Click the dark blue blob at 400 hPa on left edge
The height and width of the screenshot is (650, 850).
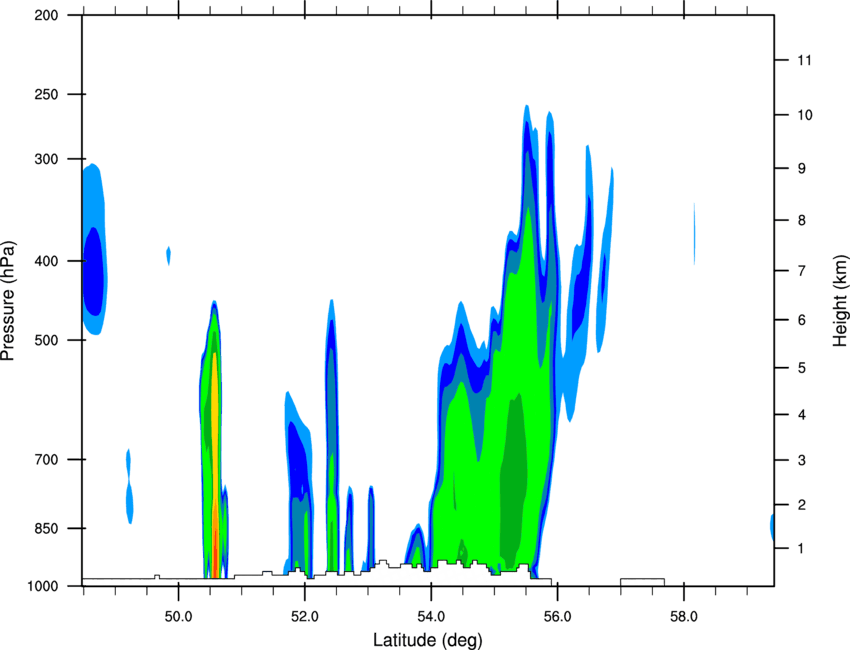[94, 271]
